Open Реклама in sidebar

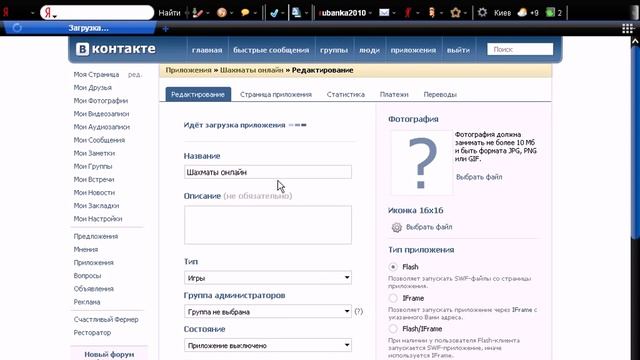[87, 302]
